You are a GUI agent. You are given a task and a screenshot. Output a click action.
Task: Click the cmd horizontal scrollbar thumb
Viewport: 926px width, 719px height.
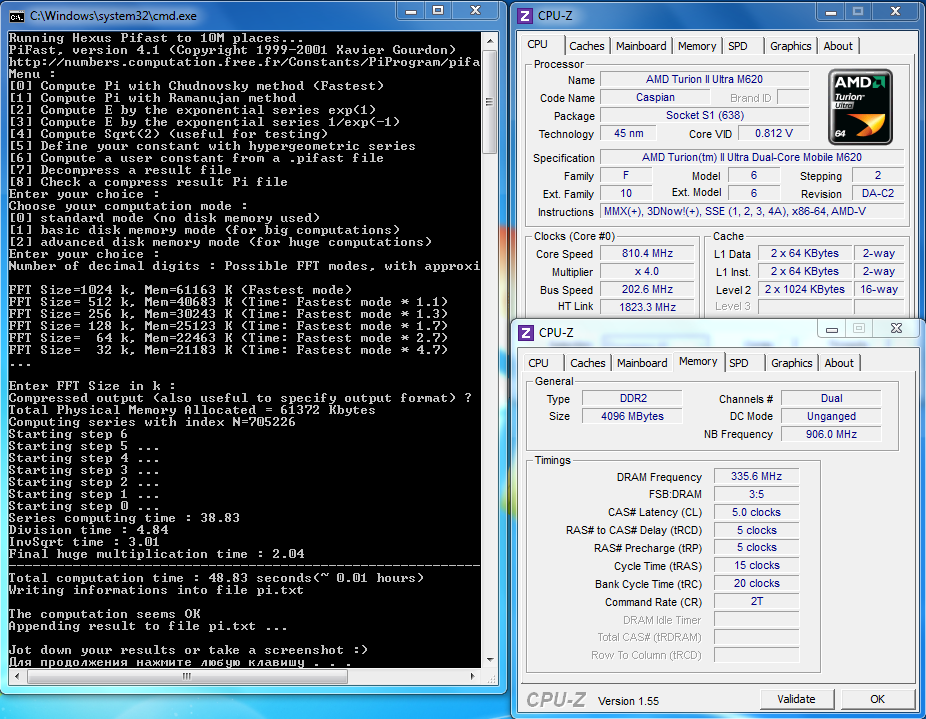pos(187,676)
